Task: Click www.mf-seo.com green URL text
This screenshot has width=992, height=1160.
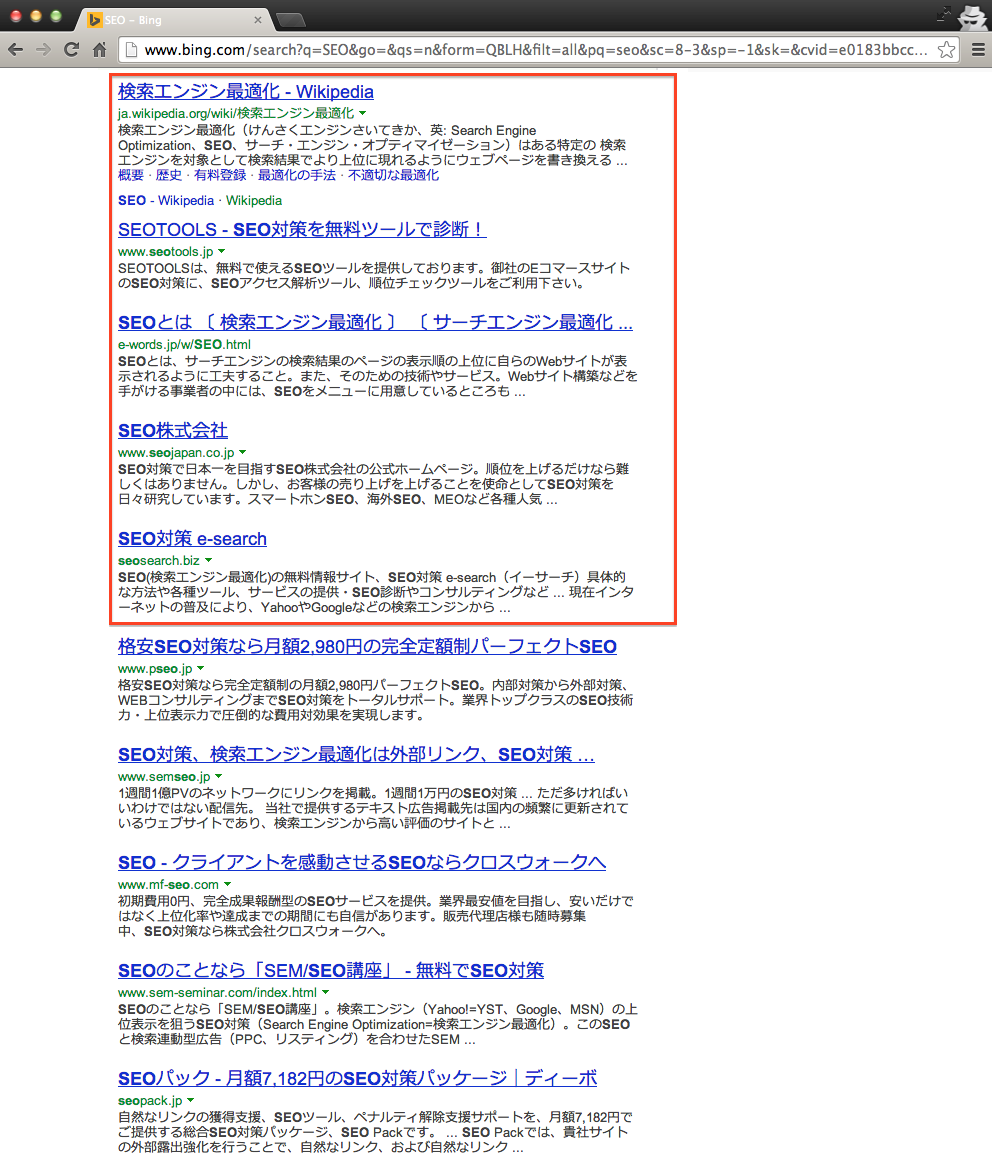Action: pos(169,884)
